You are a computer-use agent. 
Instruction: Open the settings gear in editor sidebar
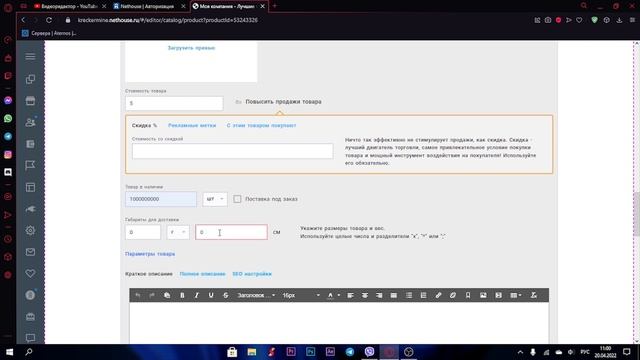point(30,230)
